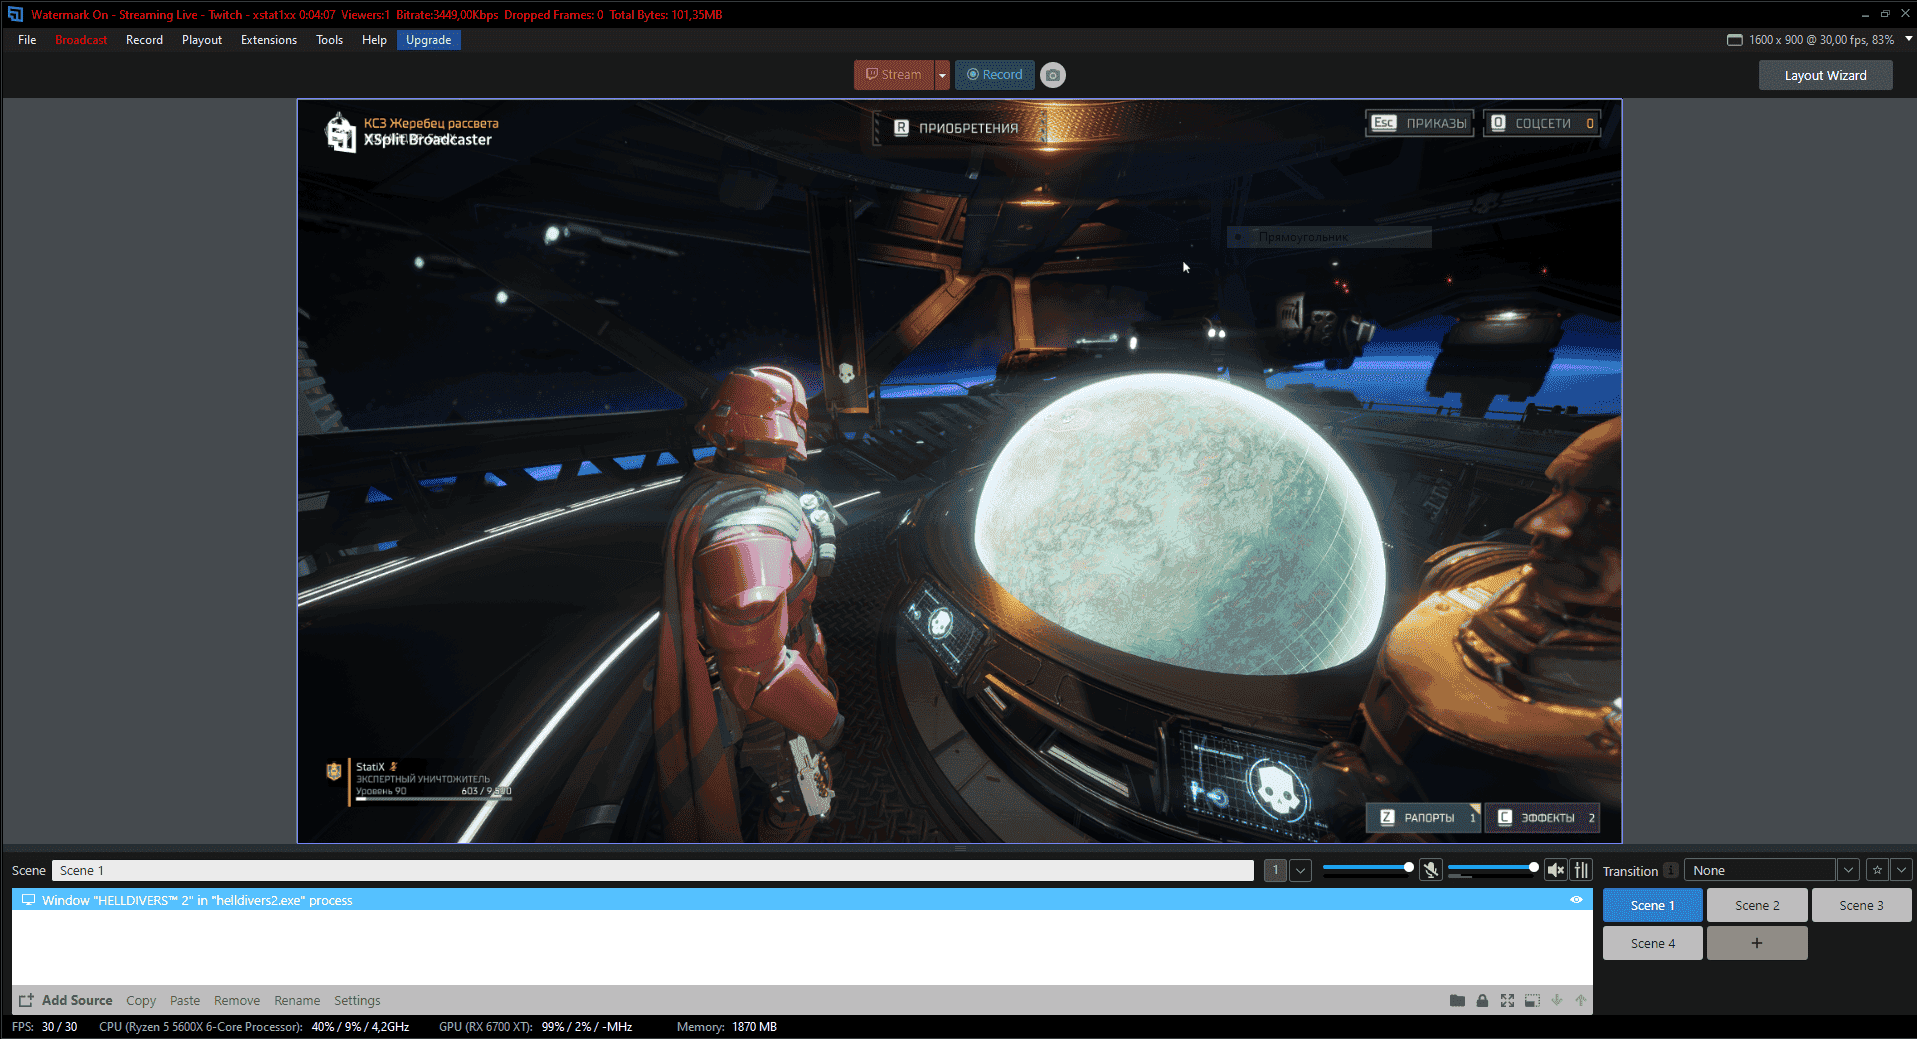Open the audio mixer settings icon
This screenshot has height=1039, width=1917.
tap(1581, 870)
